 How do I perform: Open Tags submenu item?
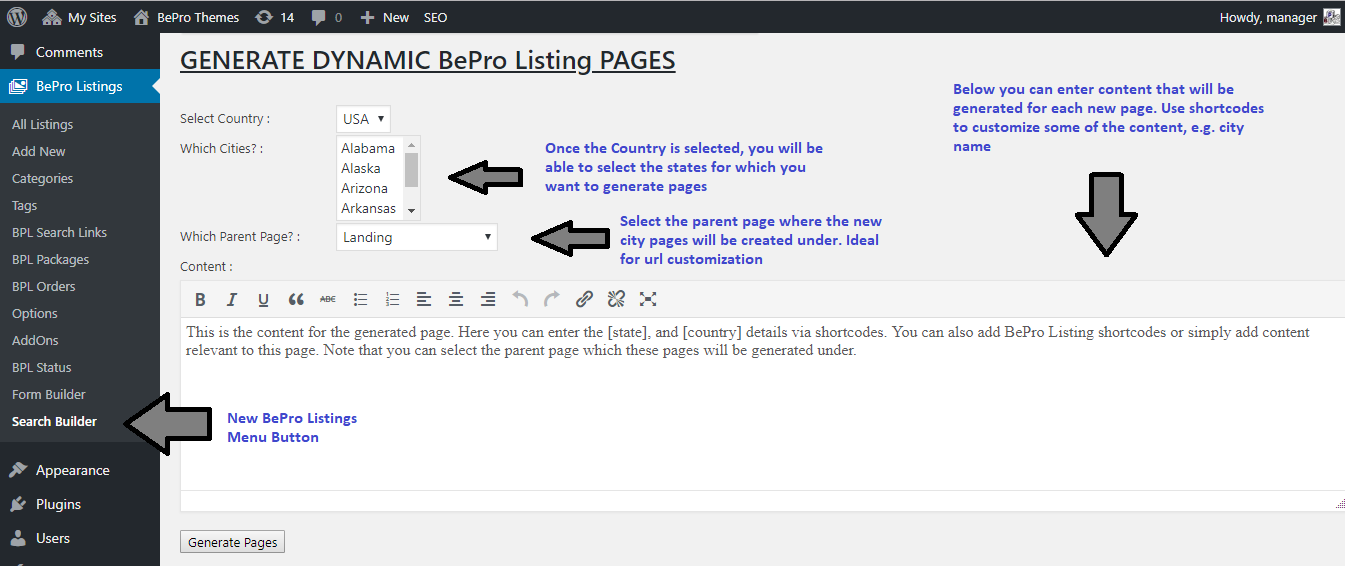[x=24, y=205]
